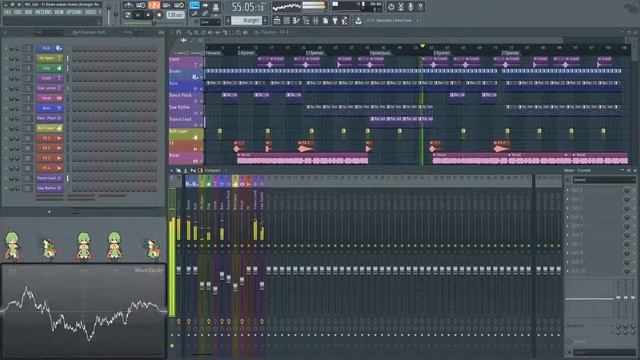This screenshot has height=360, width=640.
Task: Open the mixer input routing dropdown
Action: [x=604, y=180]
